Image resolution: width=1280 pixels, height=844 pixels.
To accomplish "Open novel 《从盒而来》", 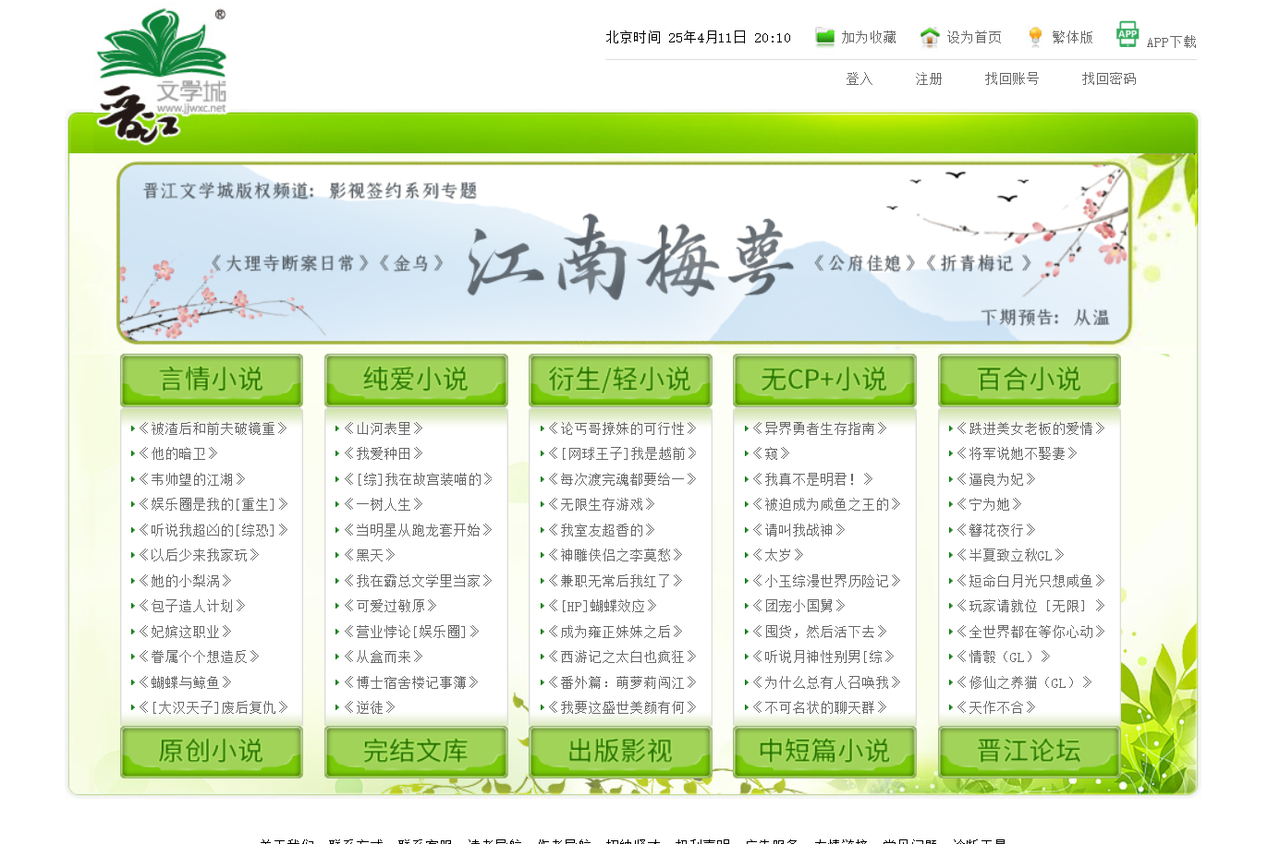I will 383,657.
